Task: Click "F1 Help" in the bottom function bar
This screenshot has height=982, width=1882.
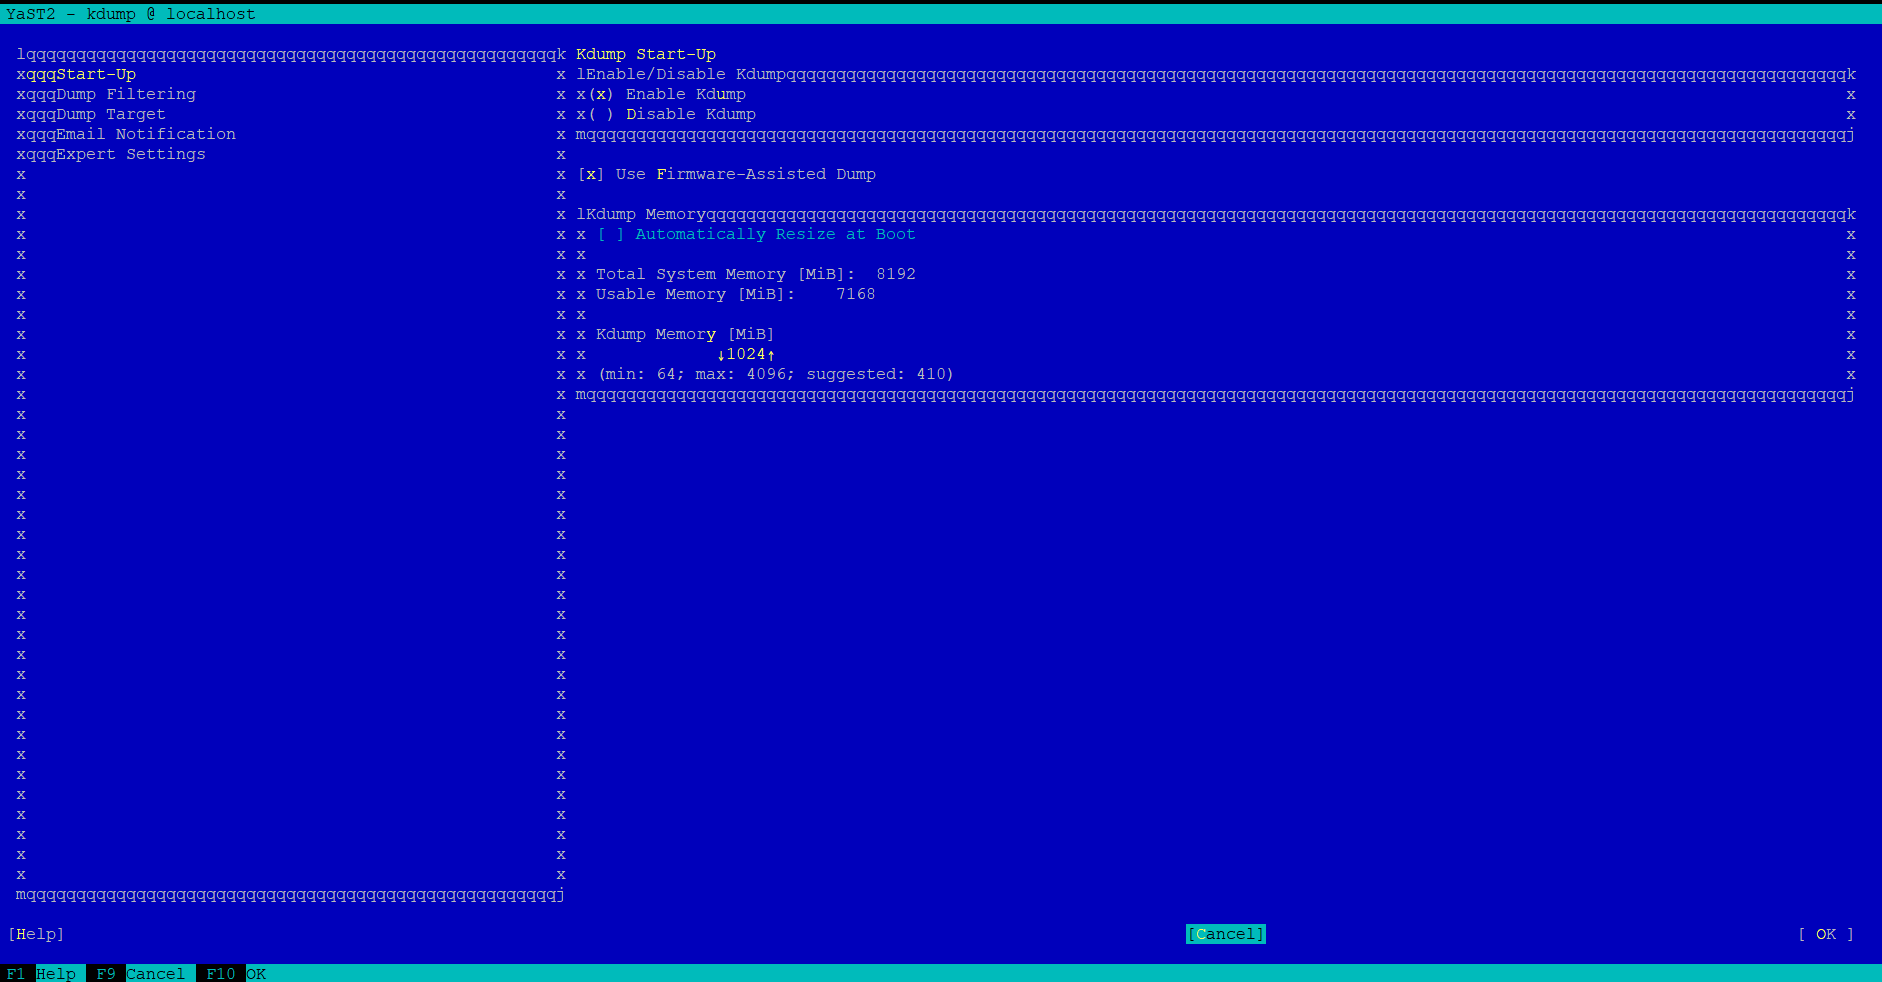Action: (42, 973)
